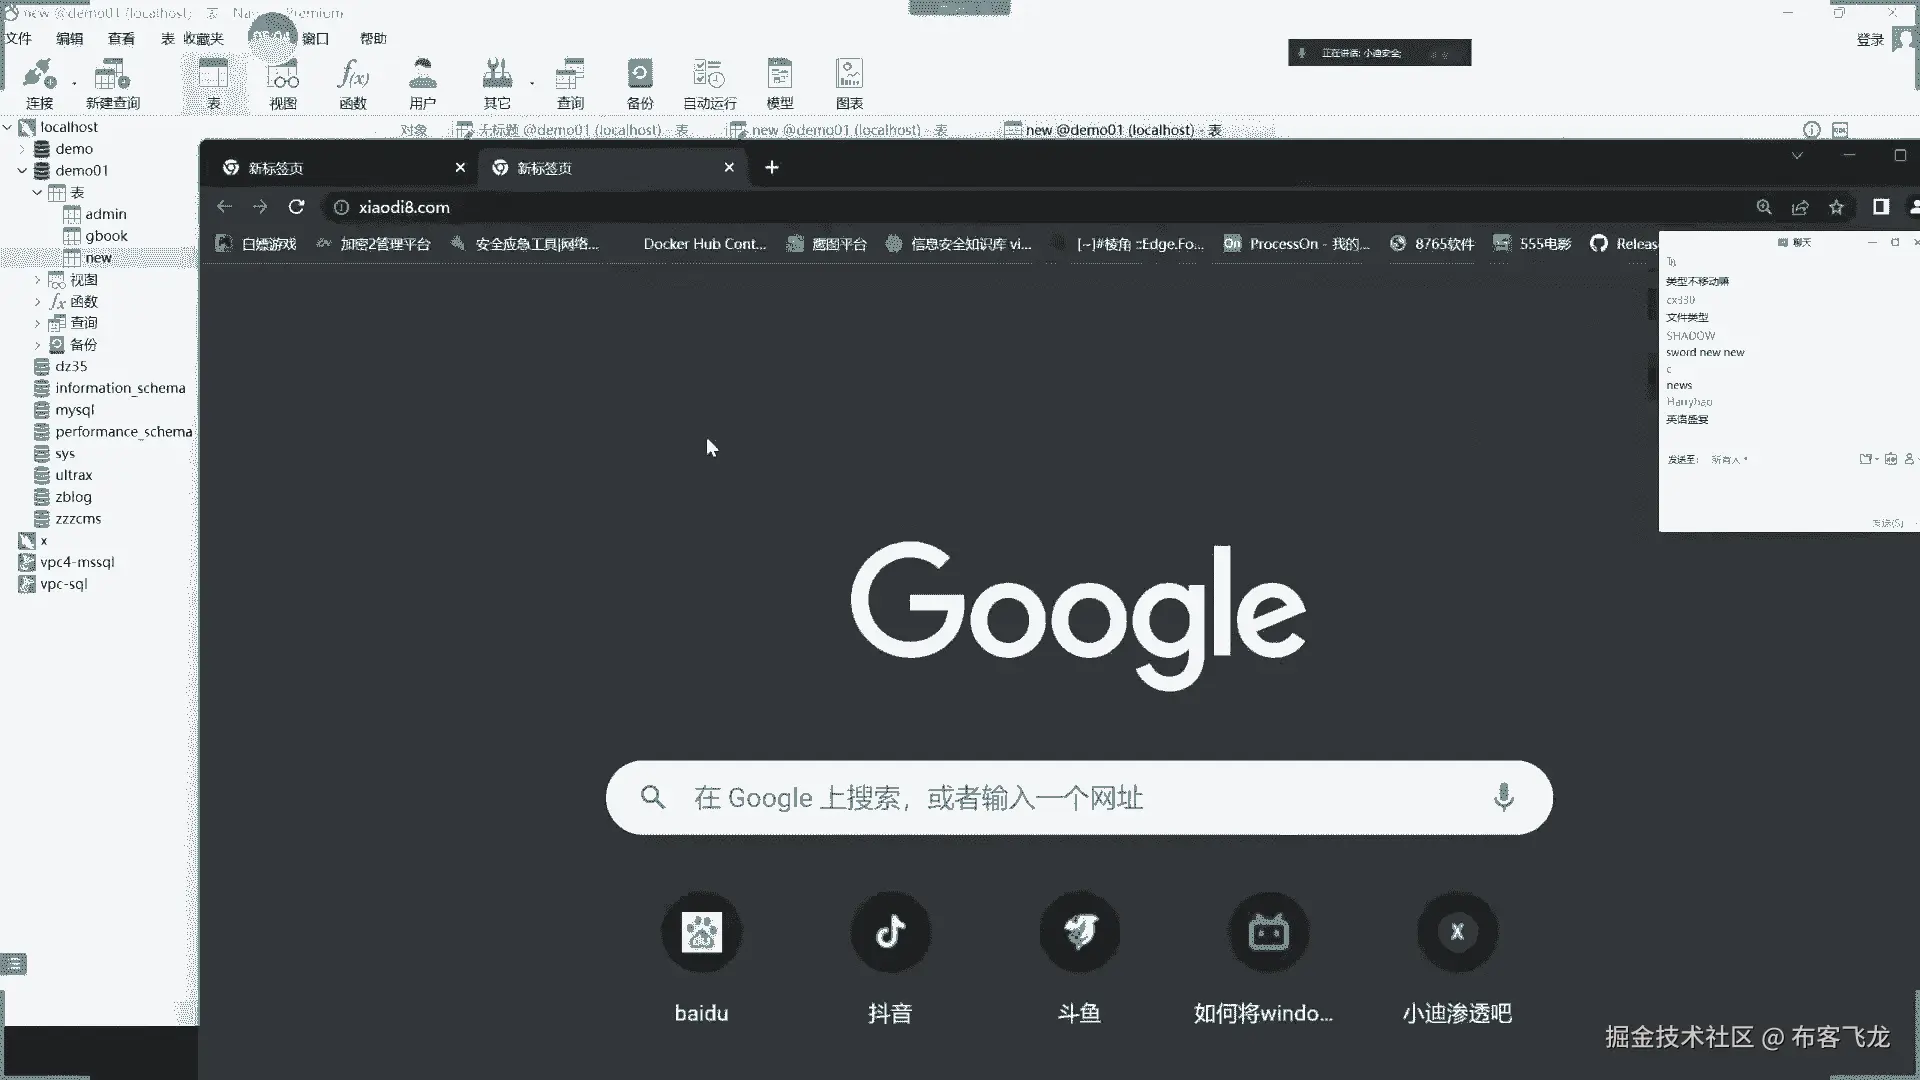
Task: Select the gbook table in tree
Action: (x=106, y=236)
